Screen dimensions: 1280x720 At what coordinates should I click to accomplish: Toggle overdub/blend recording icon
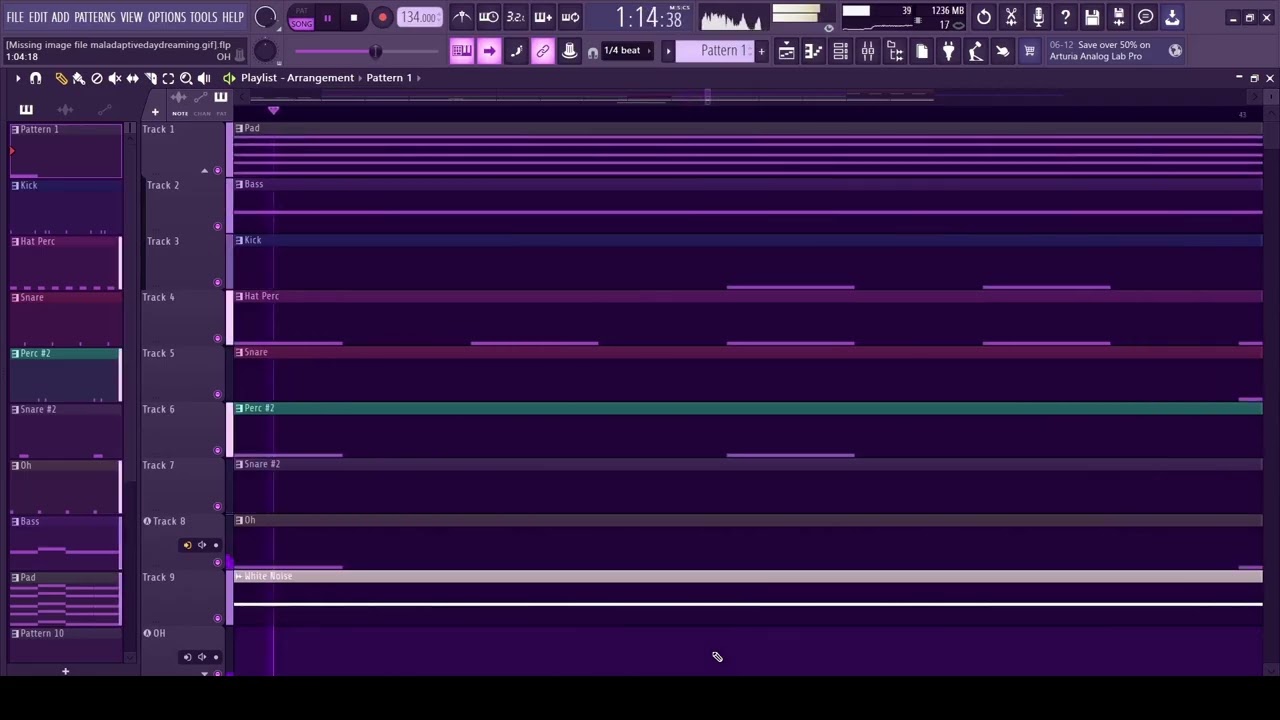tap(543, 17)
